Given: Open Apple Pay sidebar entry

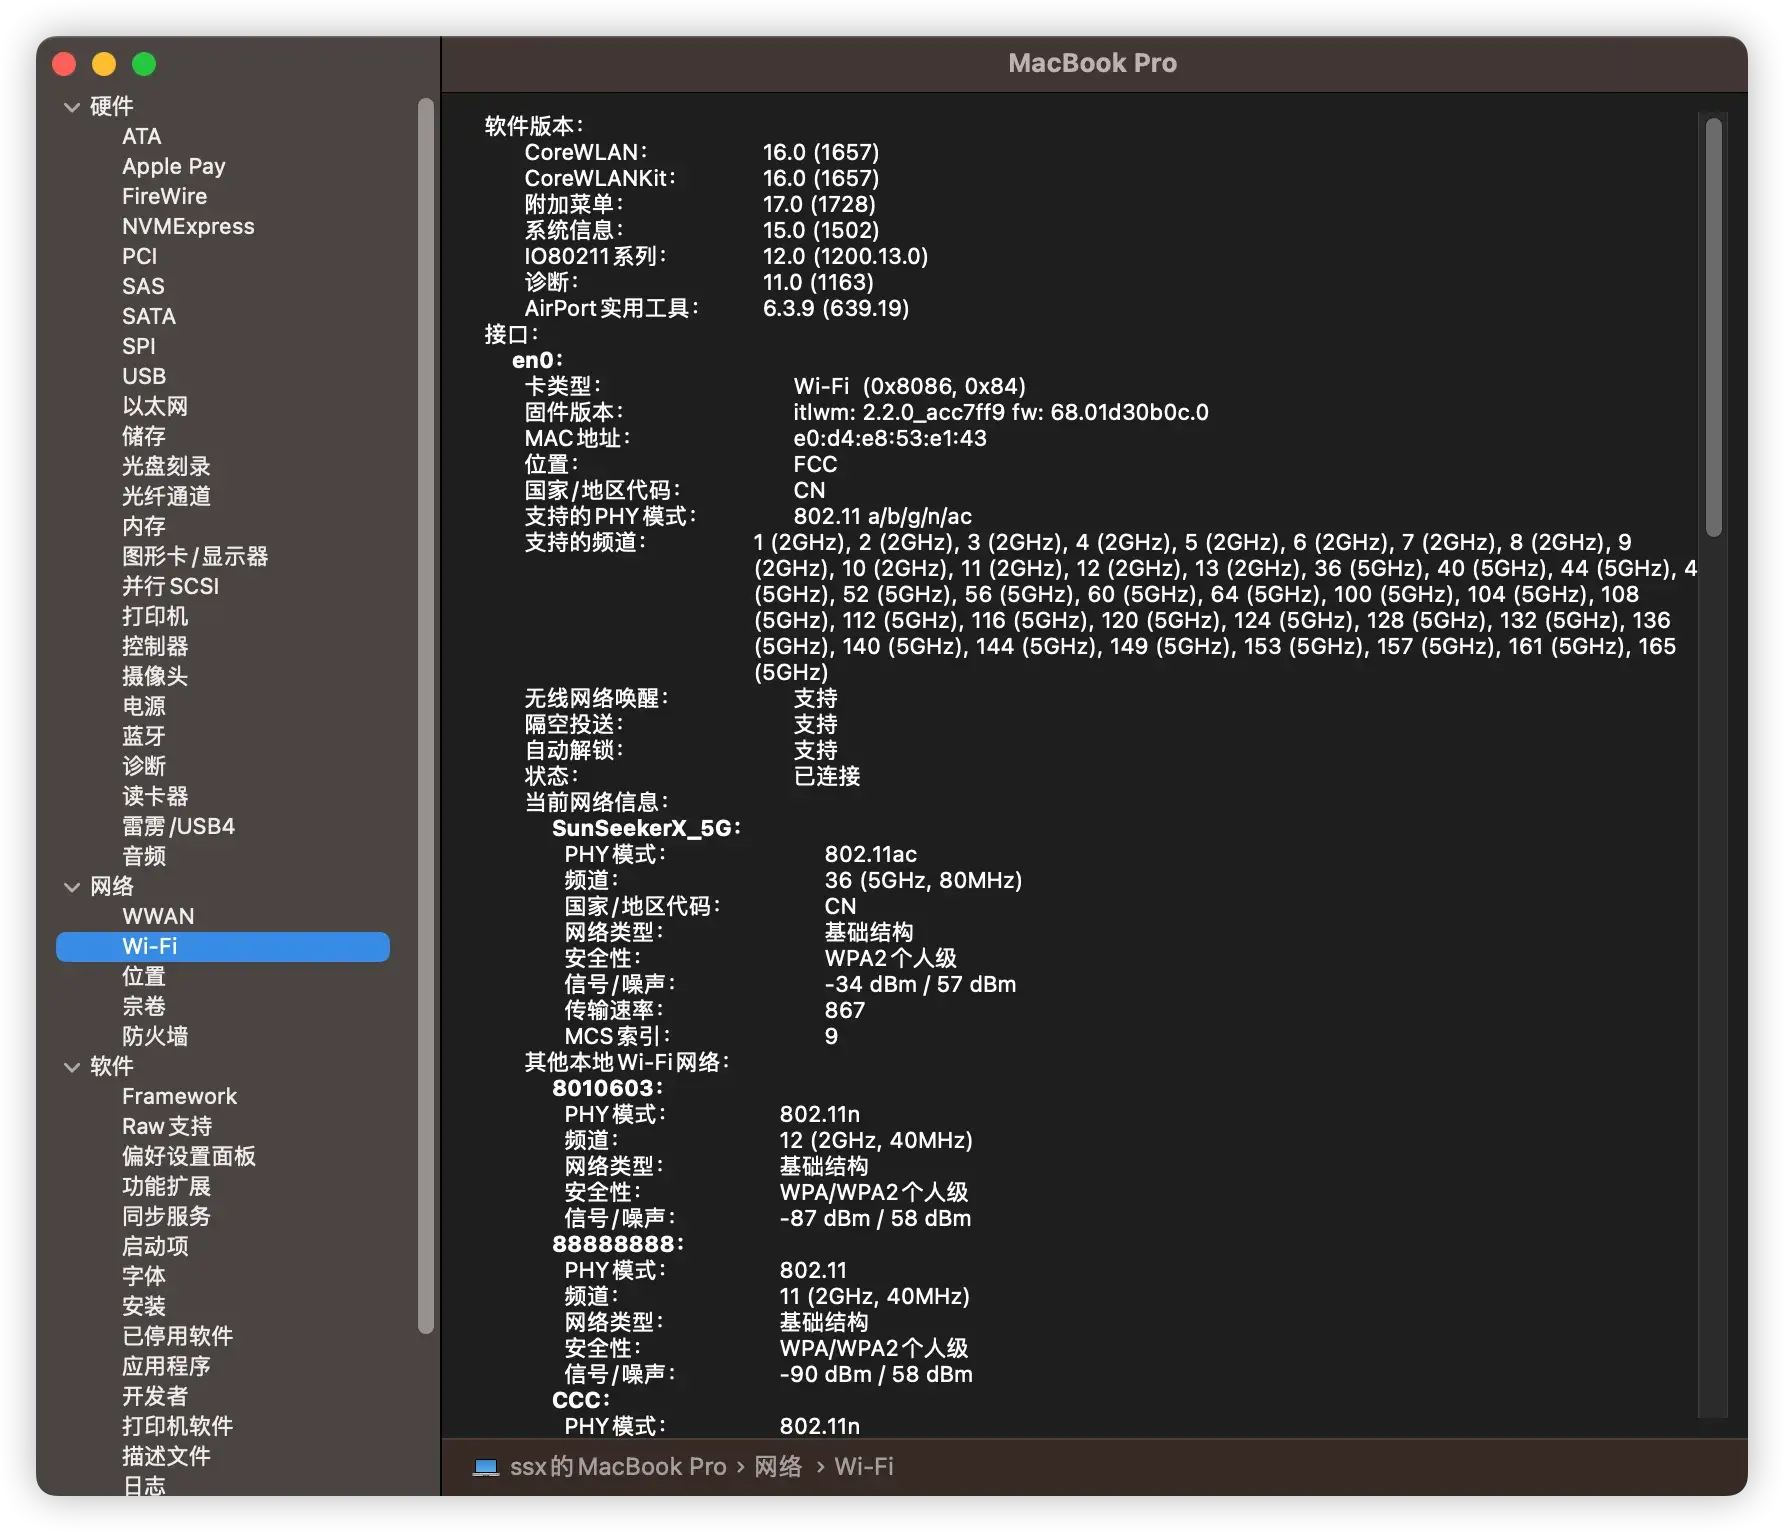Looking at the screenshot, I should coord(174,167).
